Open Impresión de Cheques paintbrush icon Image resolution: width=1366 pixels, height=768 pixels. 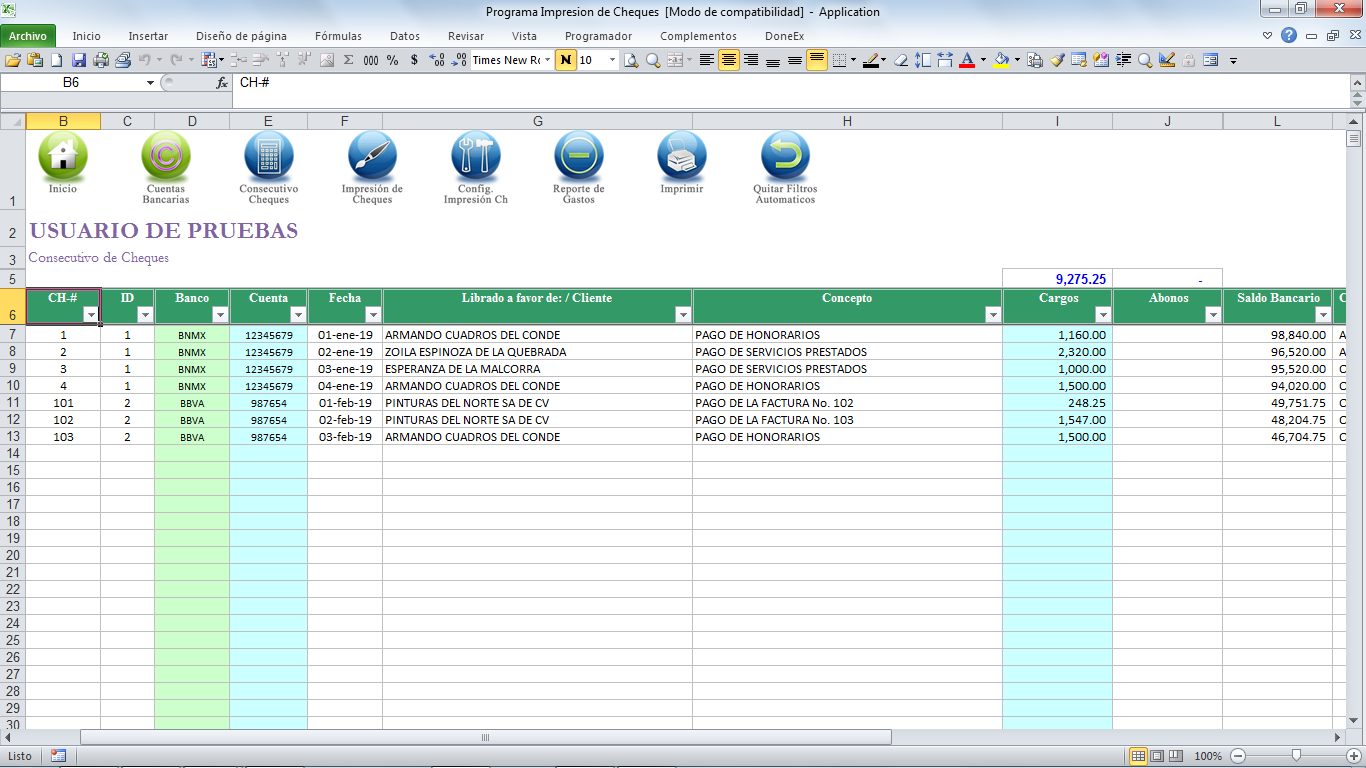(x=372, y=156)
